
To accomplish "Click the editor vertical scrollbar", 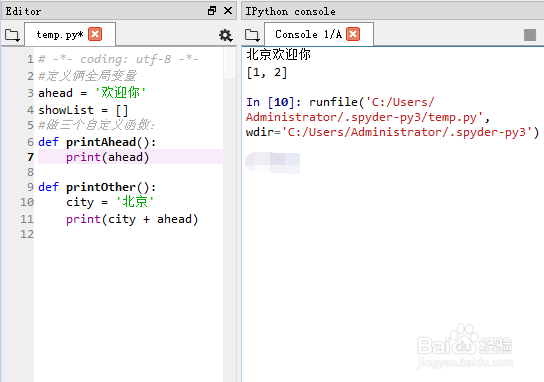I will tap(229, 214).
